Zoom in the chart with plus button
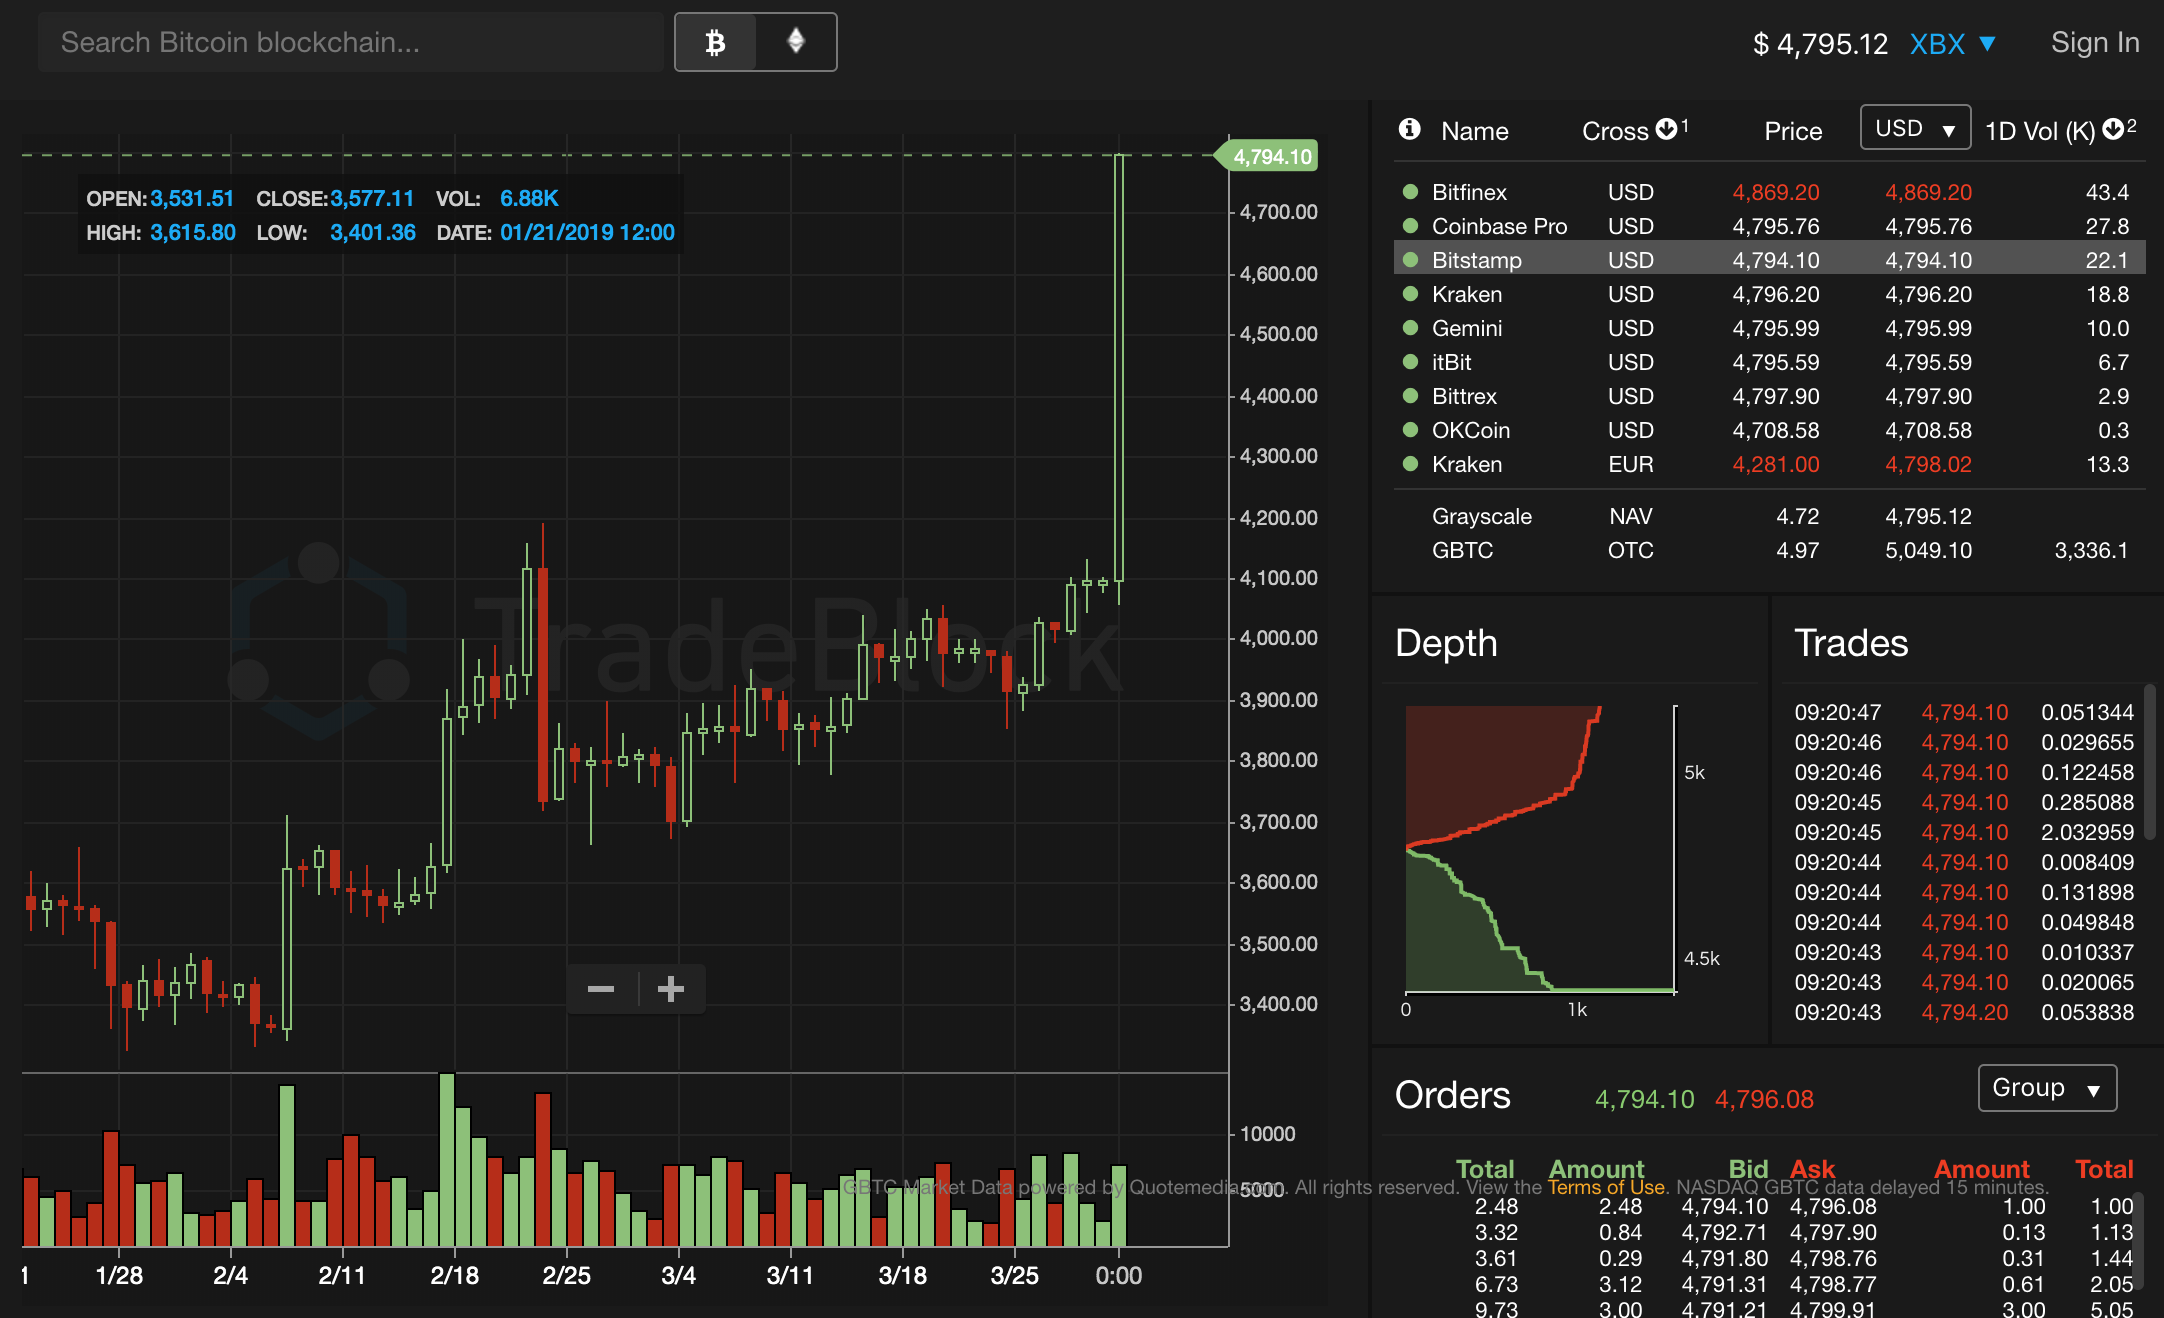2164x1318 pixels. (x=671, y=989)
